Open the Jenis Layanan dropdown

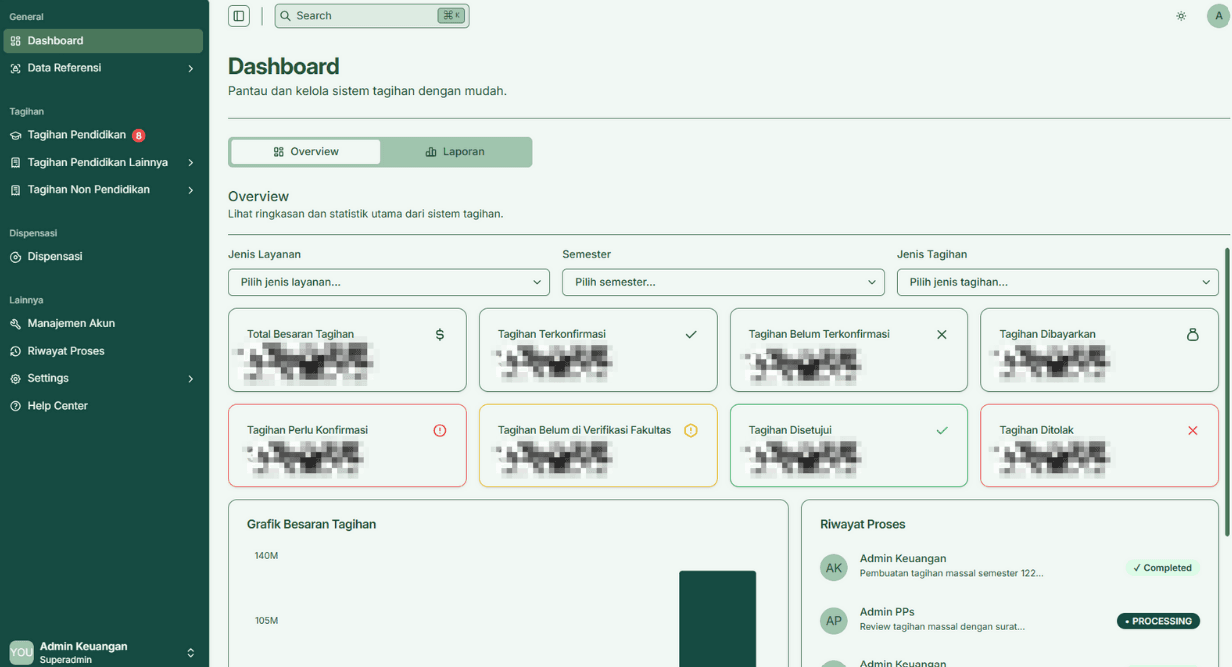(x=389, y=282)
